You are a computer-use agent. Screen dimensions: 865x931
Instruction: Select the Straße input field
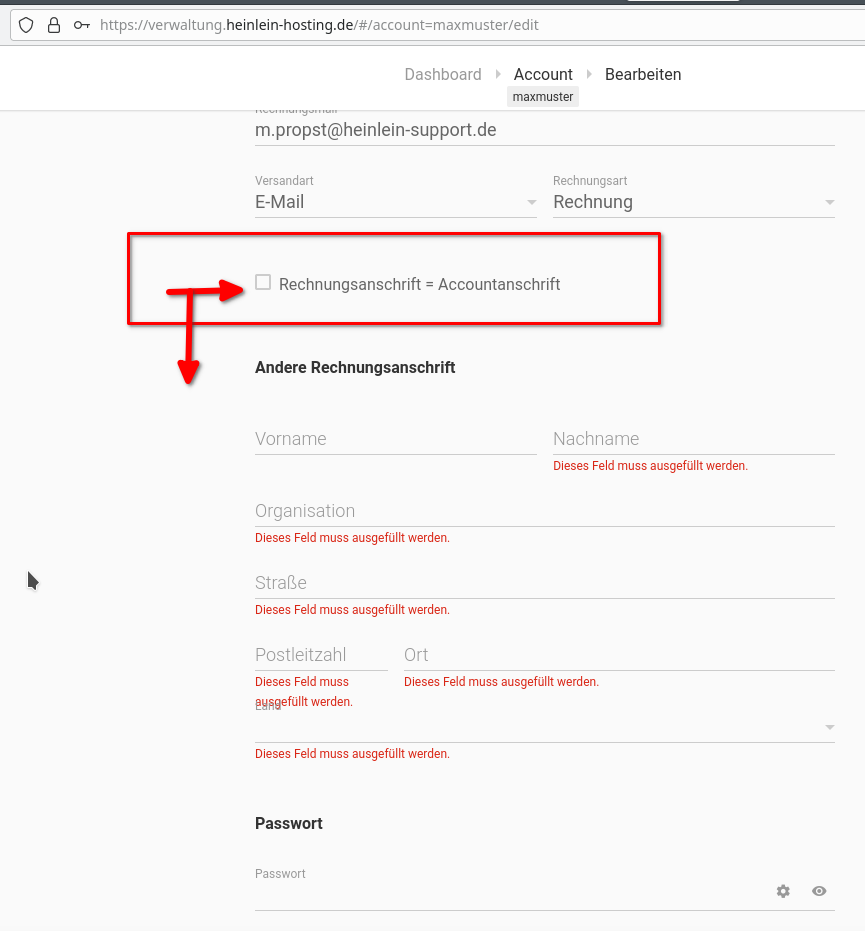544,583
